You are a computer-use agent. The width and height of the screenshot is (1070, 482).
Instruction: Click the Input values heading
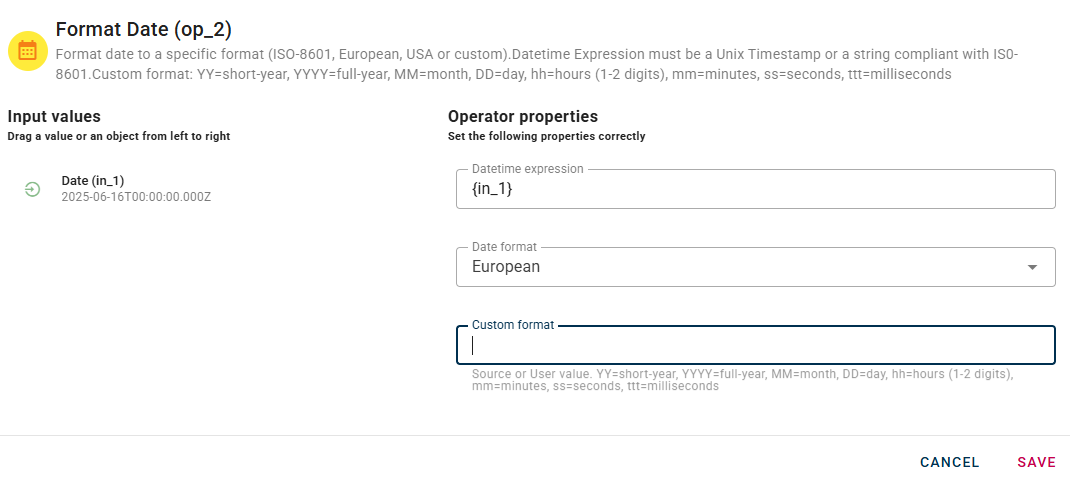[54, 117]
